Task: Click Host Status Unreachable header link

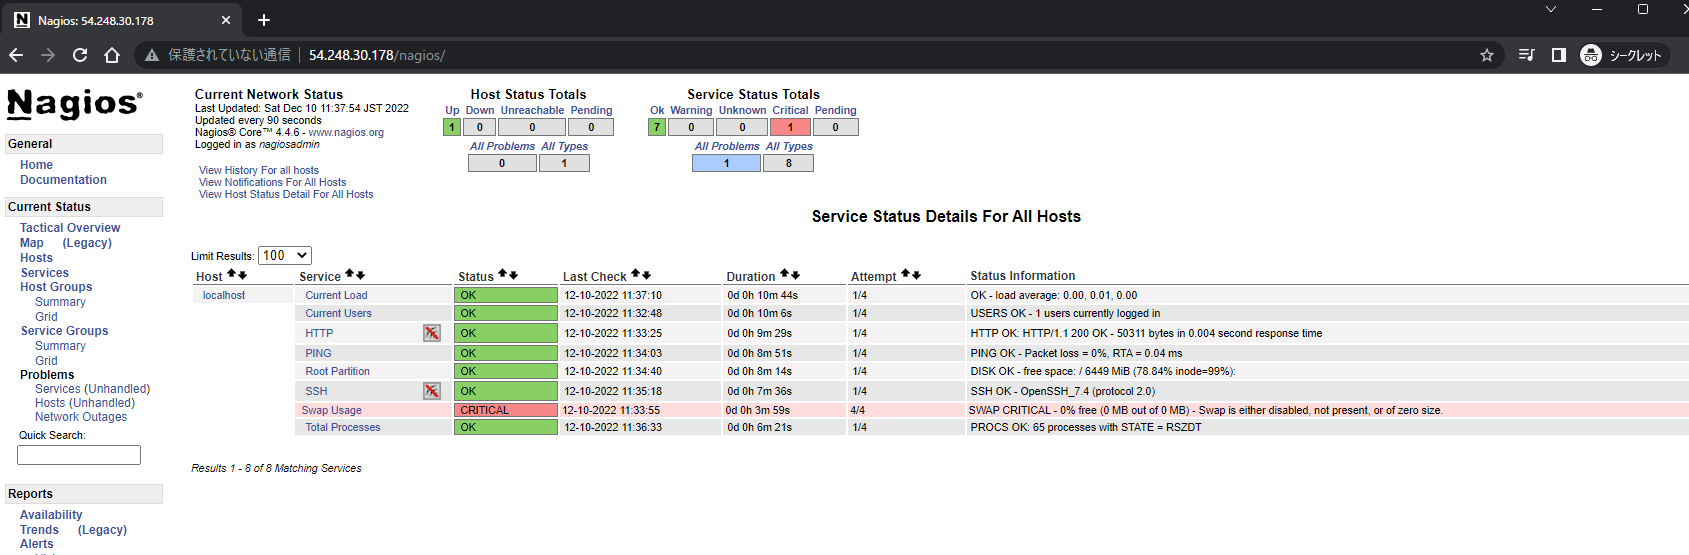Action: pyautogui.click(x=532, y=111)
